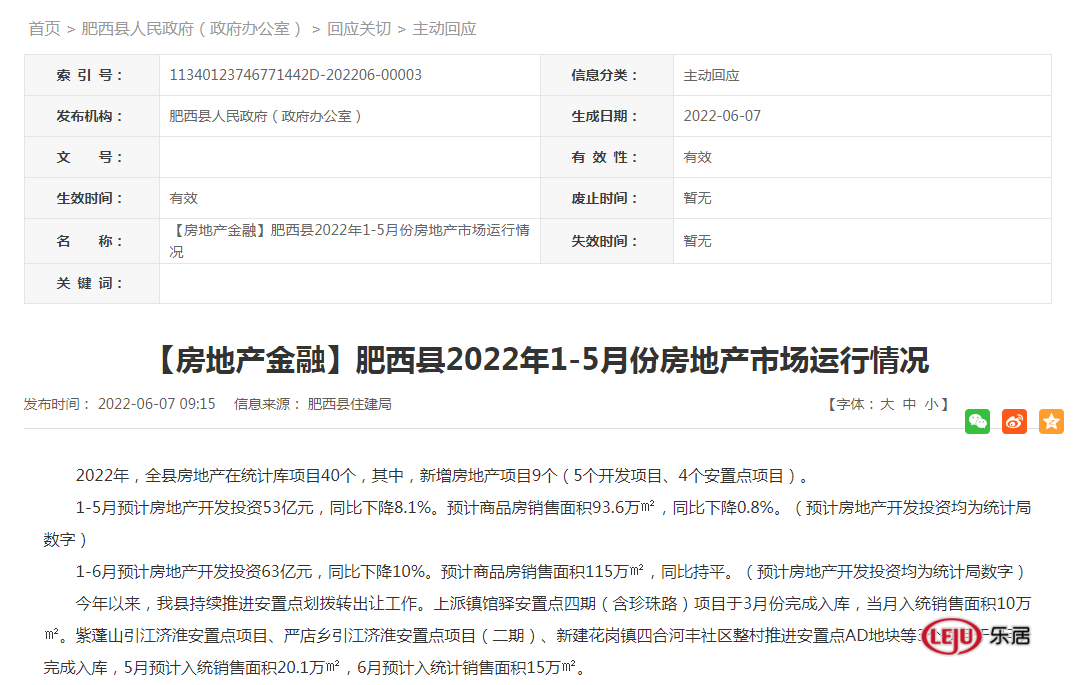Switch font size to 大

[x=888, y=405]
